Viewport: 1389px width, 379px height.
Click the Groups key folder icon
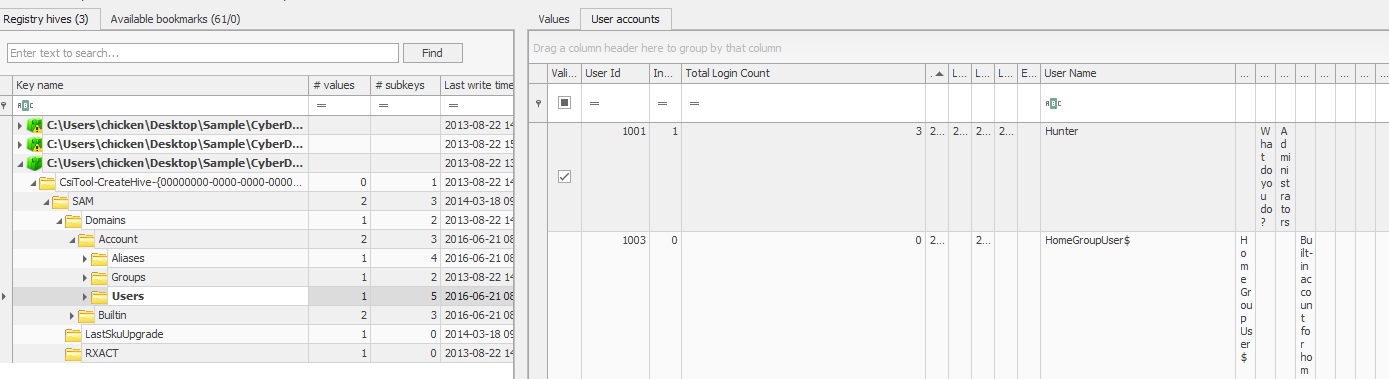[99, 277]
